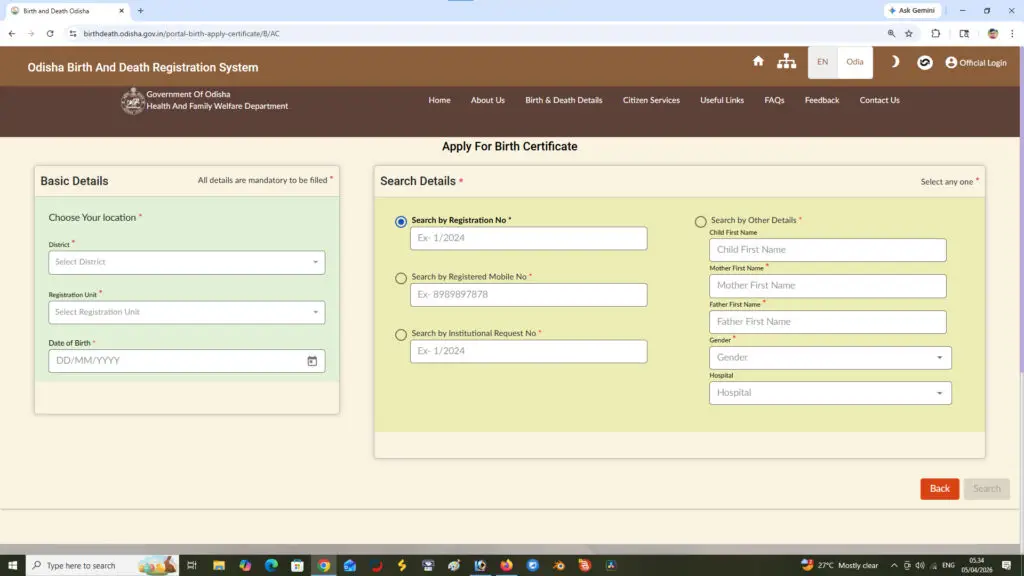Open the Citizen Services menu
Image resolution: width=1024 pixels, height=576 pixels.
click(x=651, y=100)
